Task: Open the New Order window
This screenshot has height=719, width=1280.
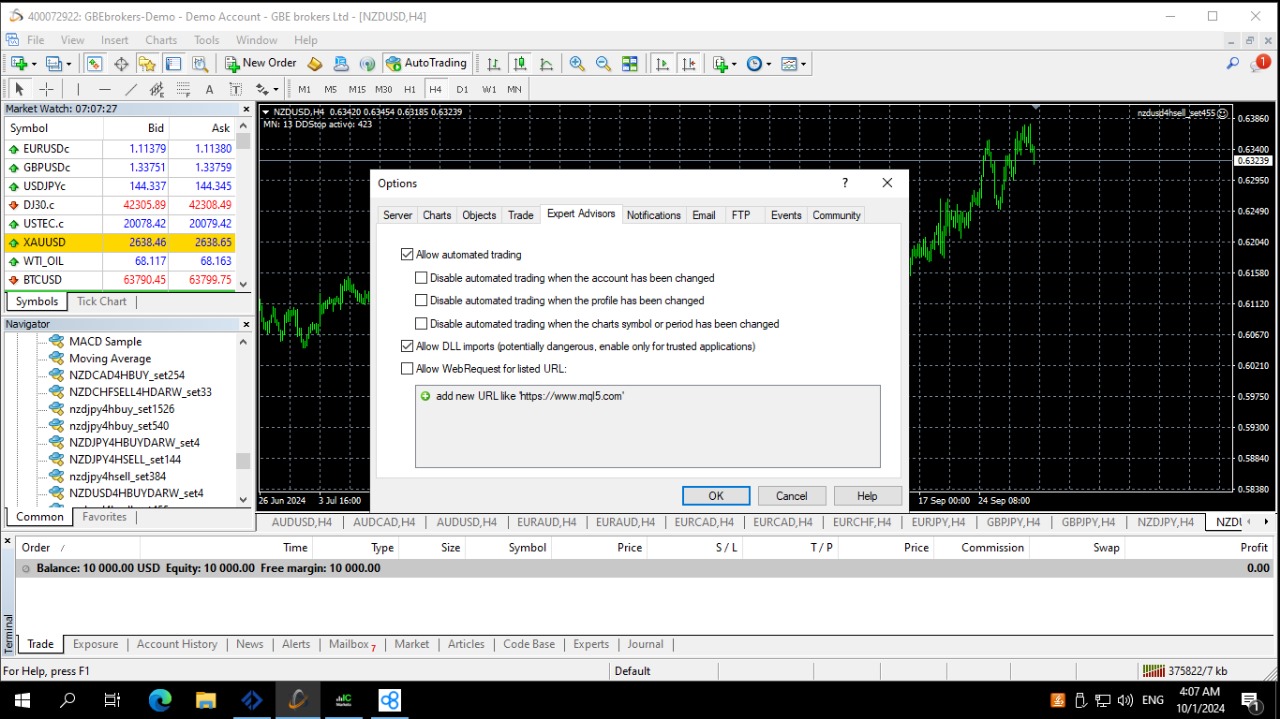Action: [x=260, y=63]
